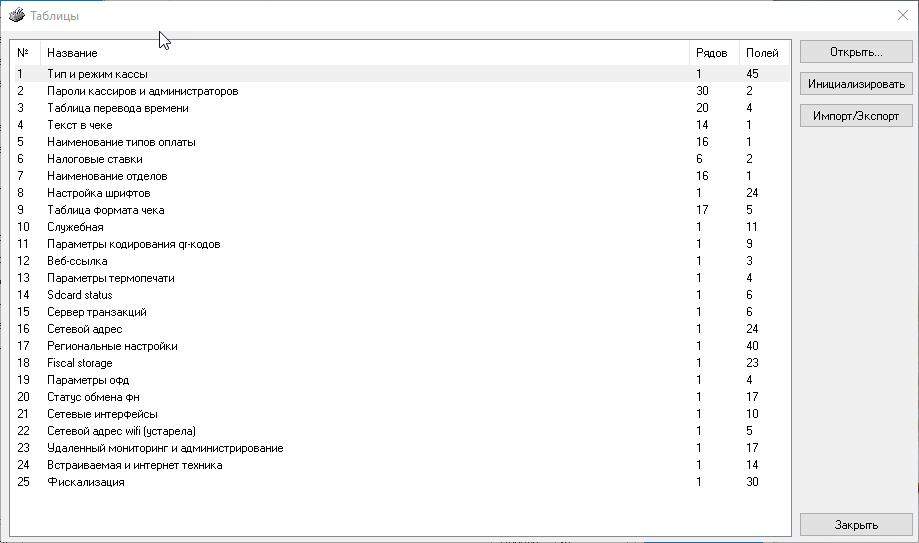The width and height of the screenshot is (919, 543).
Task: Select the Sdcard status row
Action: click(x=79, y=295)
